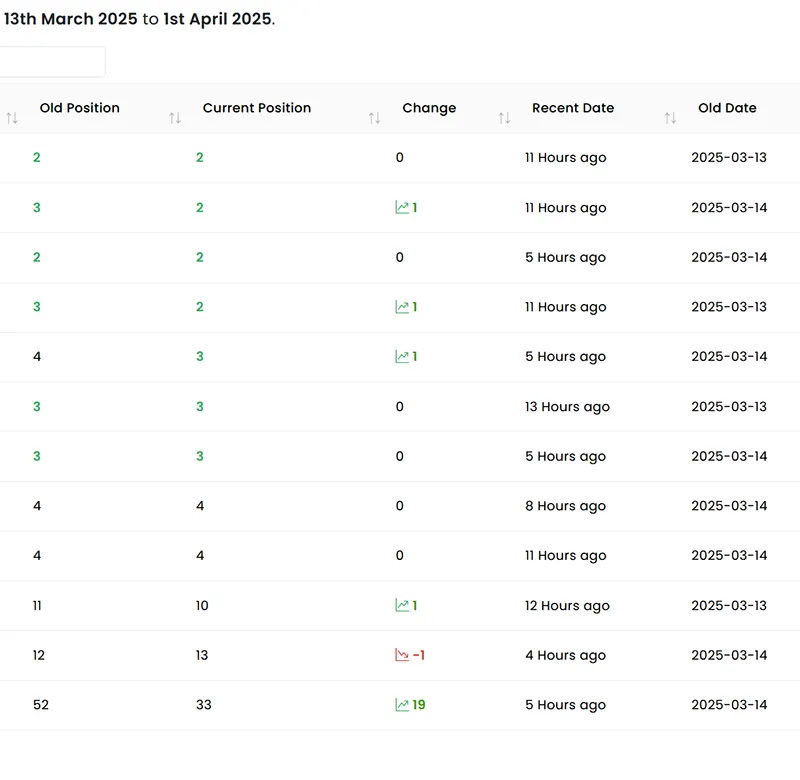800x780 pixels.
Task: Click the Change value '19'
Action: tap(419, 705)
